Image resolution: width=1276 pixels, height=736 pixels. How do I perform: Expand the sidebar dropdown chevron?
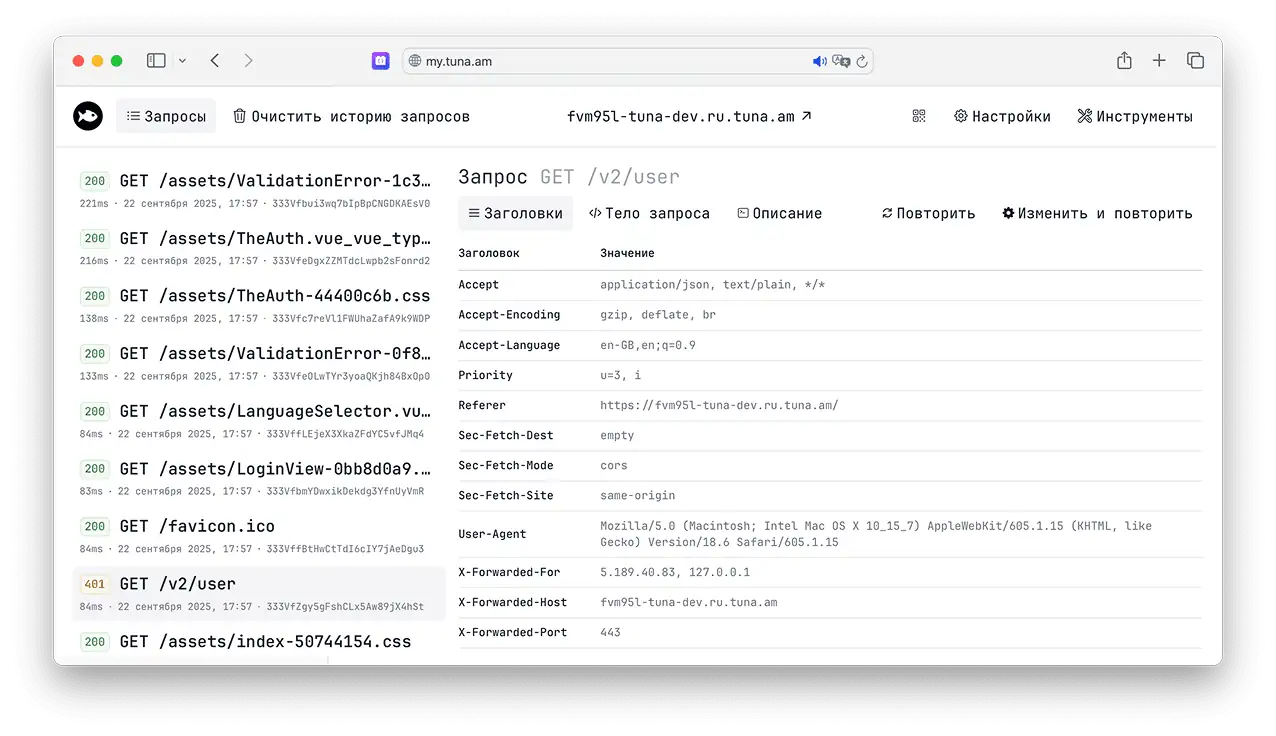click(x=182, y=61)
